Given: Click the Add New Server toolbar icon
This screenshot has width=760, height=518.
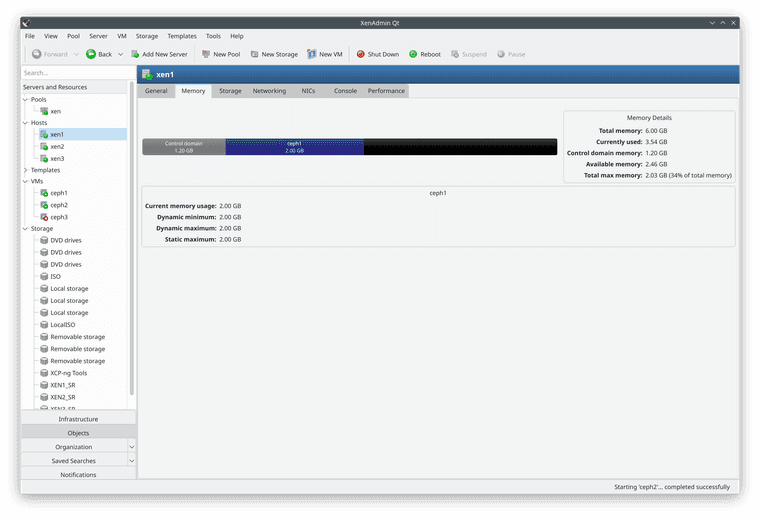Looking at the screenshot, I should (135, 54).
